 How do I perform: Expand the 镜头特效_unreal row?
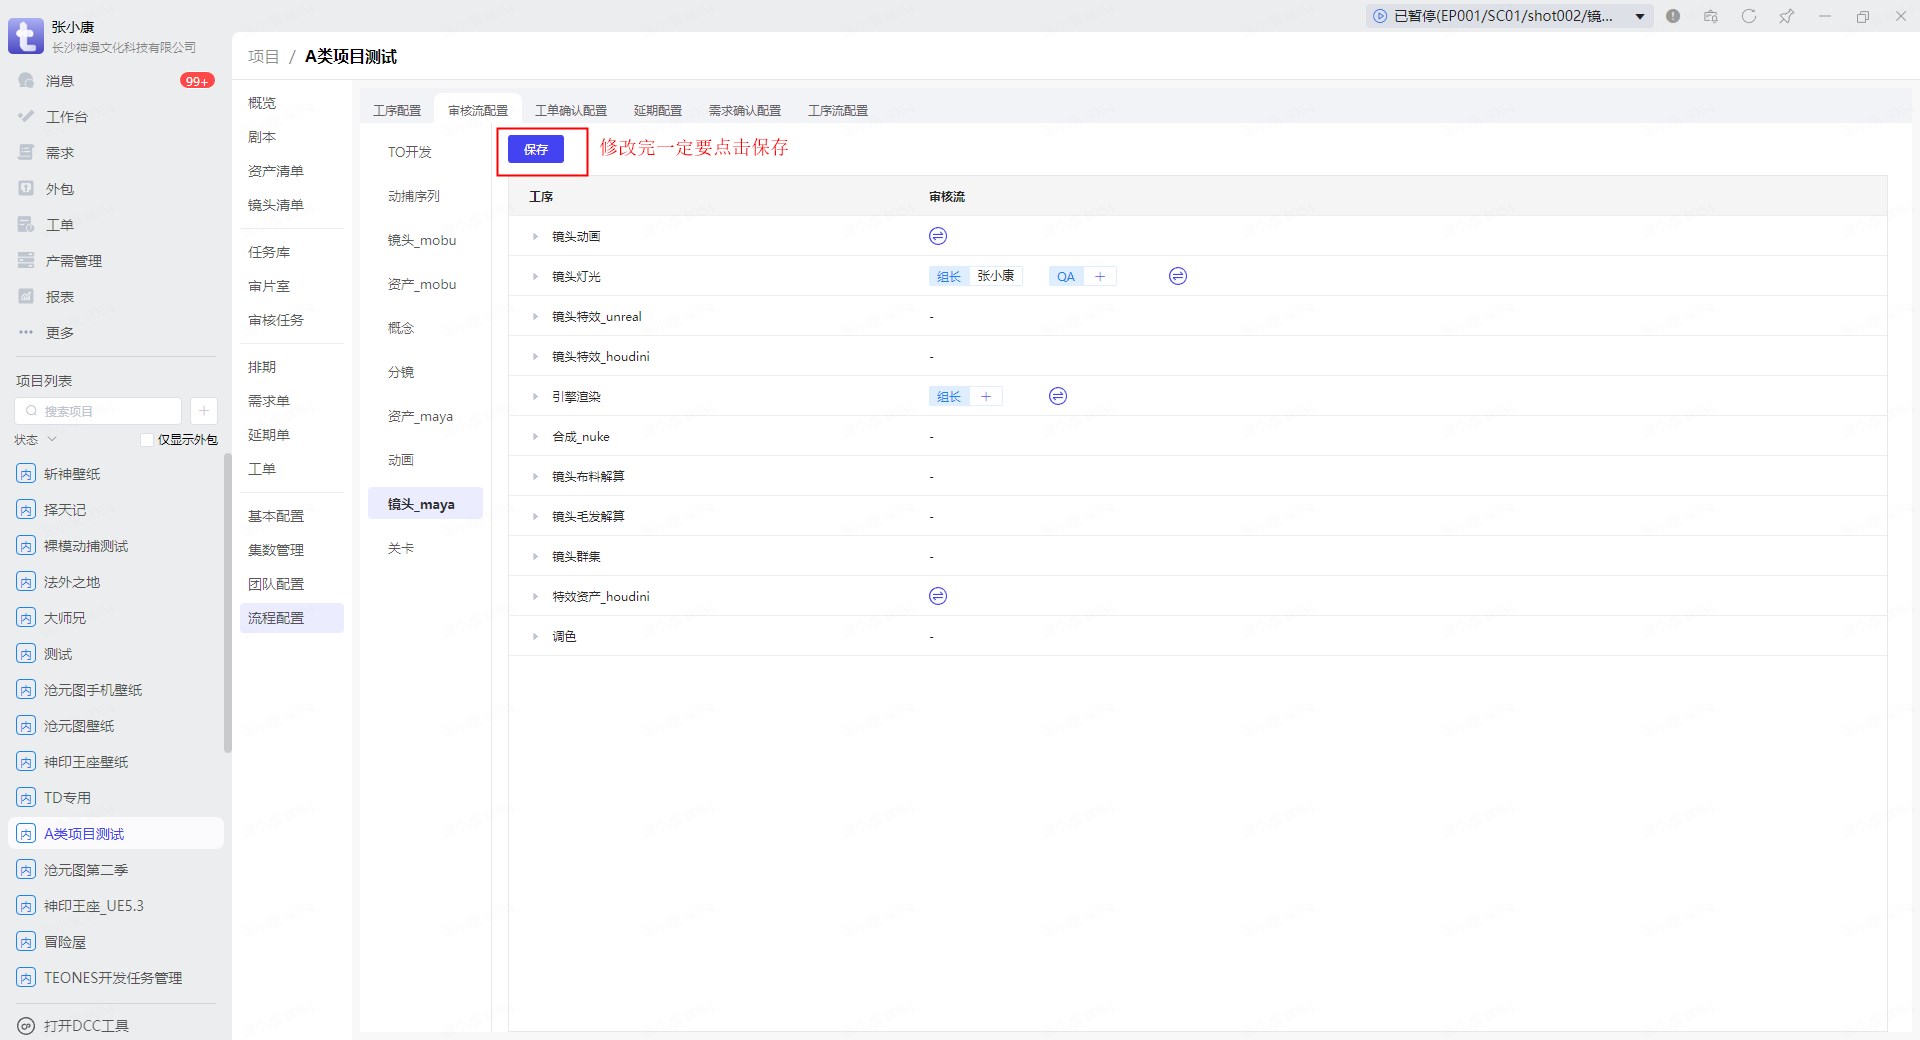(x=535, y=317)
